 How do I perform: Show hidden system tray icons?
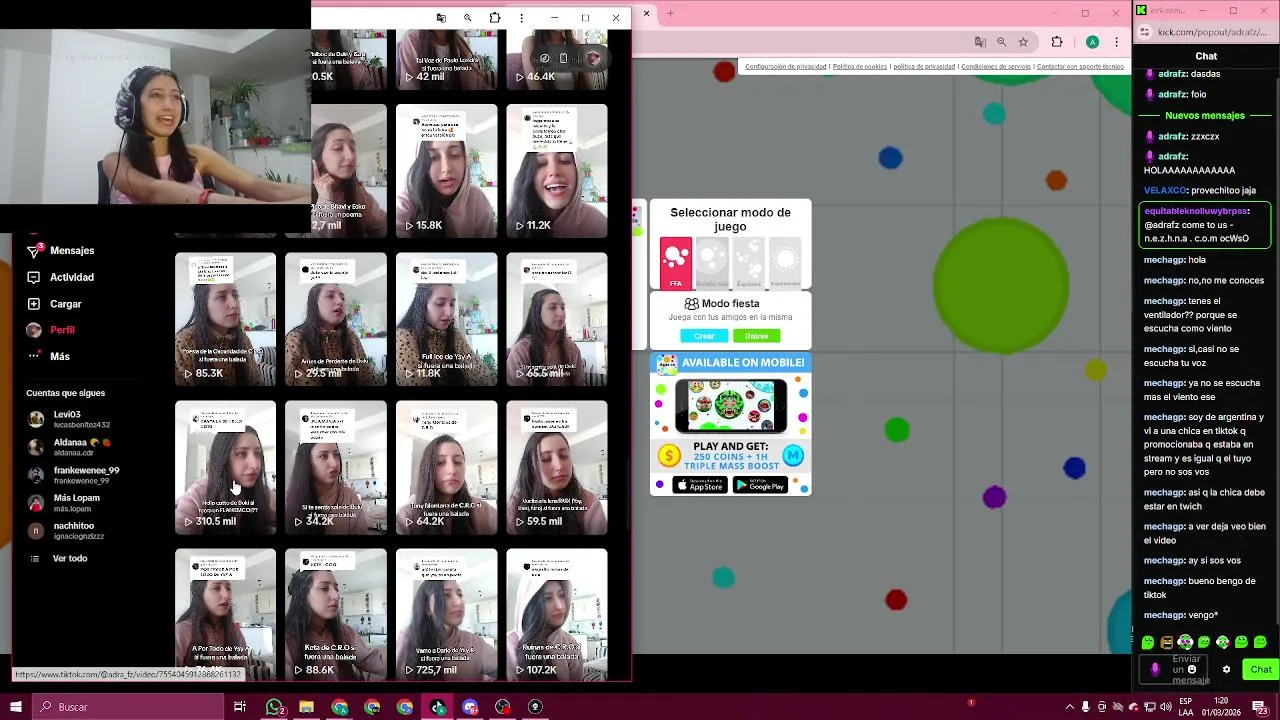1069,707
